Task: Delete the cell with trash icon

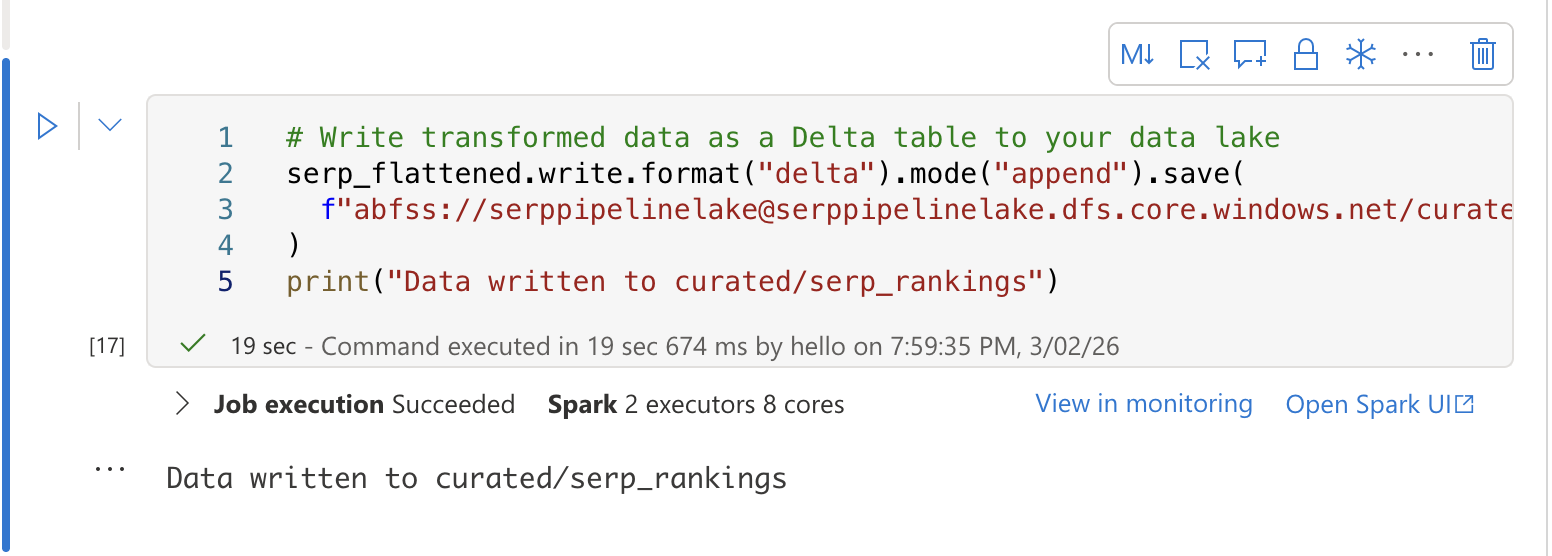Action: click(x=1482, y=54)
